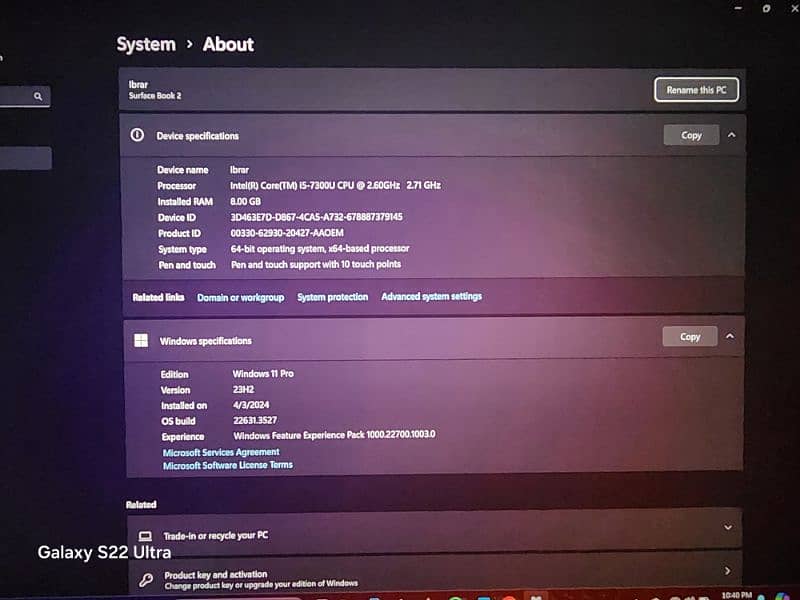
Task: Click the key icon for Product key and activation
Action: click(x=146, y=578)
